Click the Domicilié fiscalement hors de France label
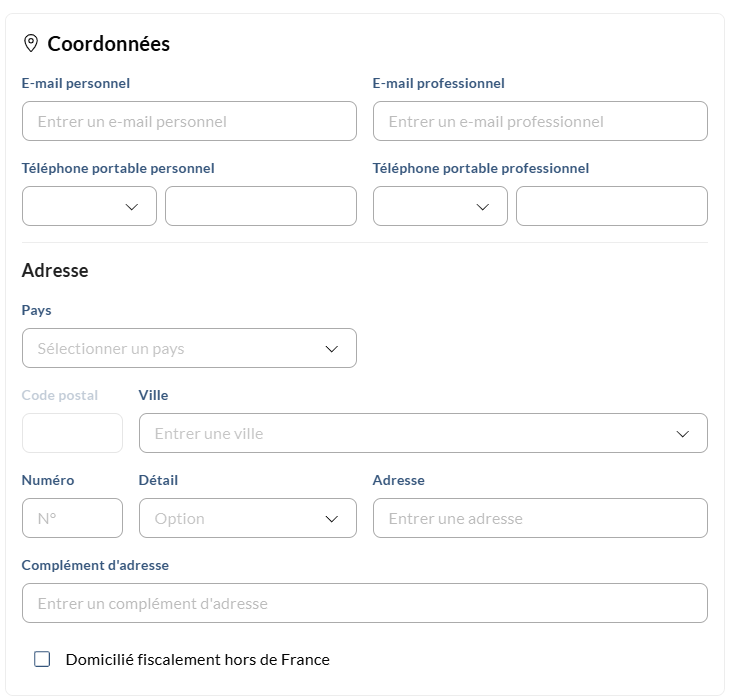The width and height of the screenshot is (729, 700). [x=197, y=659]
